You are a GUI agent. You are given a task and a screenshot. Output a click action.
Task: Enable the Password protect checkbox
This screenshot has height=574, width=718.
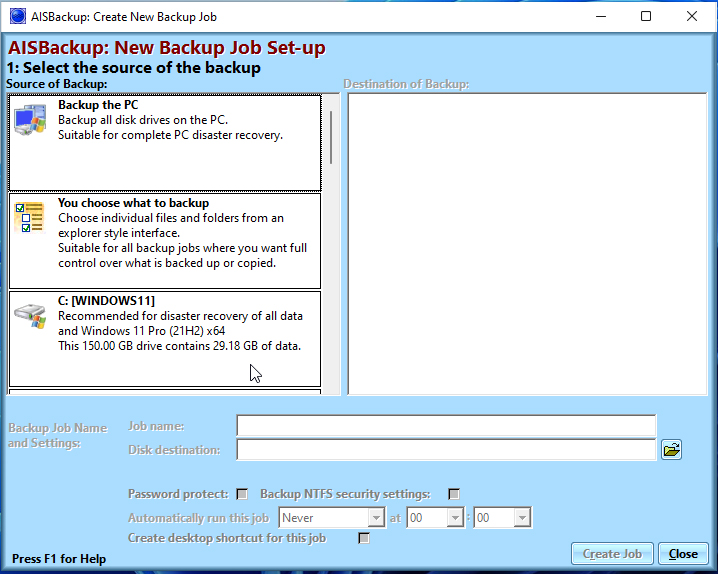[x=242, y=494]
